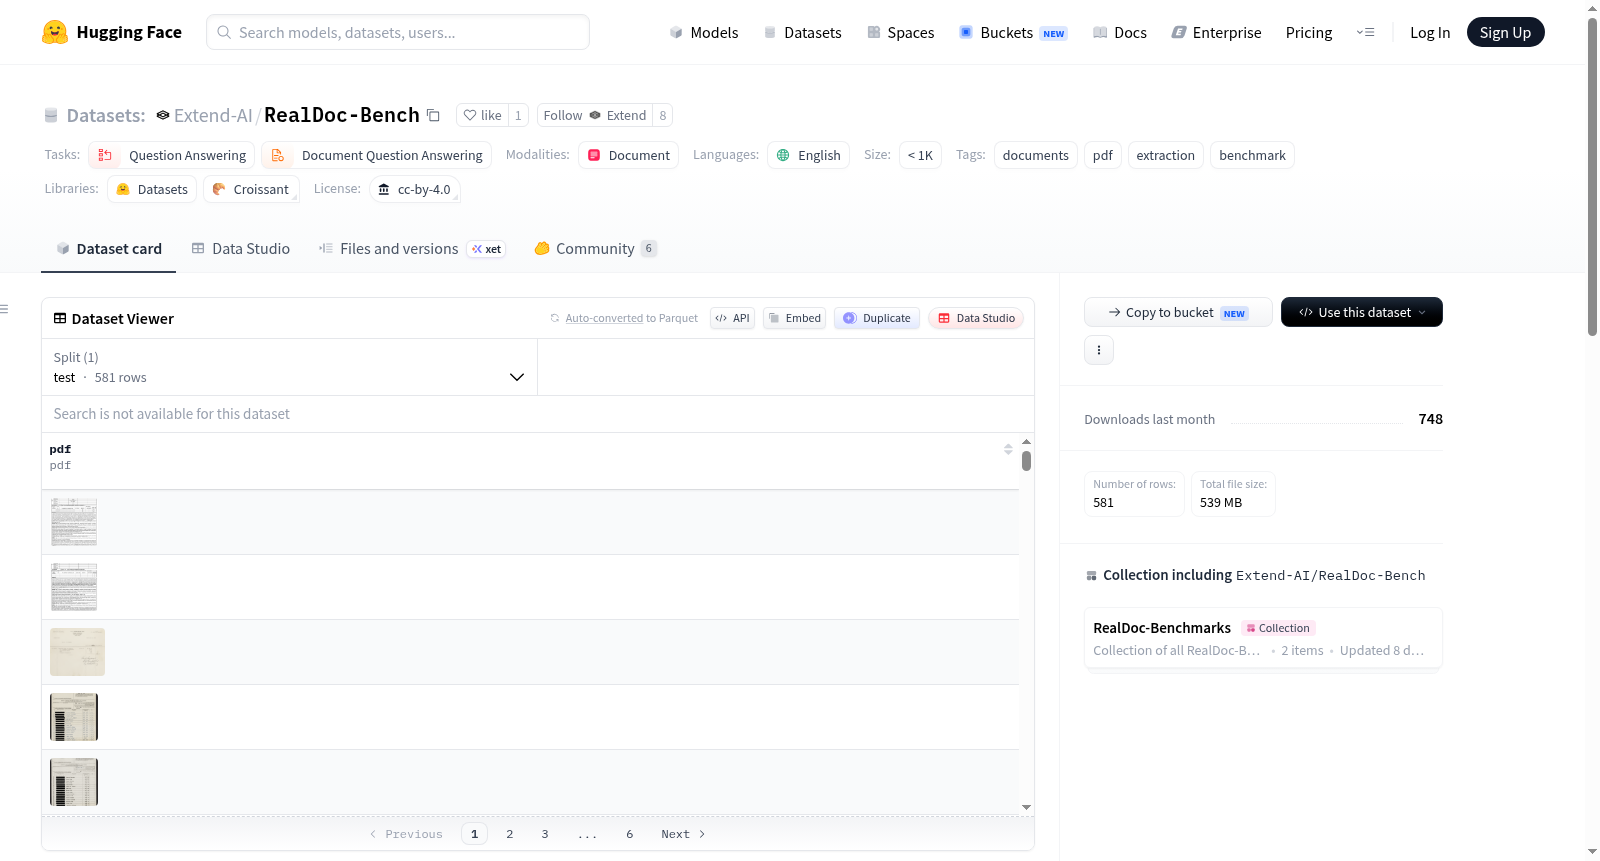Click the 'documents' tag
Viewport: 1600px width, 861px height.
[x=1036, y=155]
